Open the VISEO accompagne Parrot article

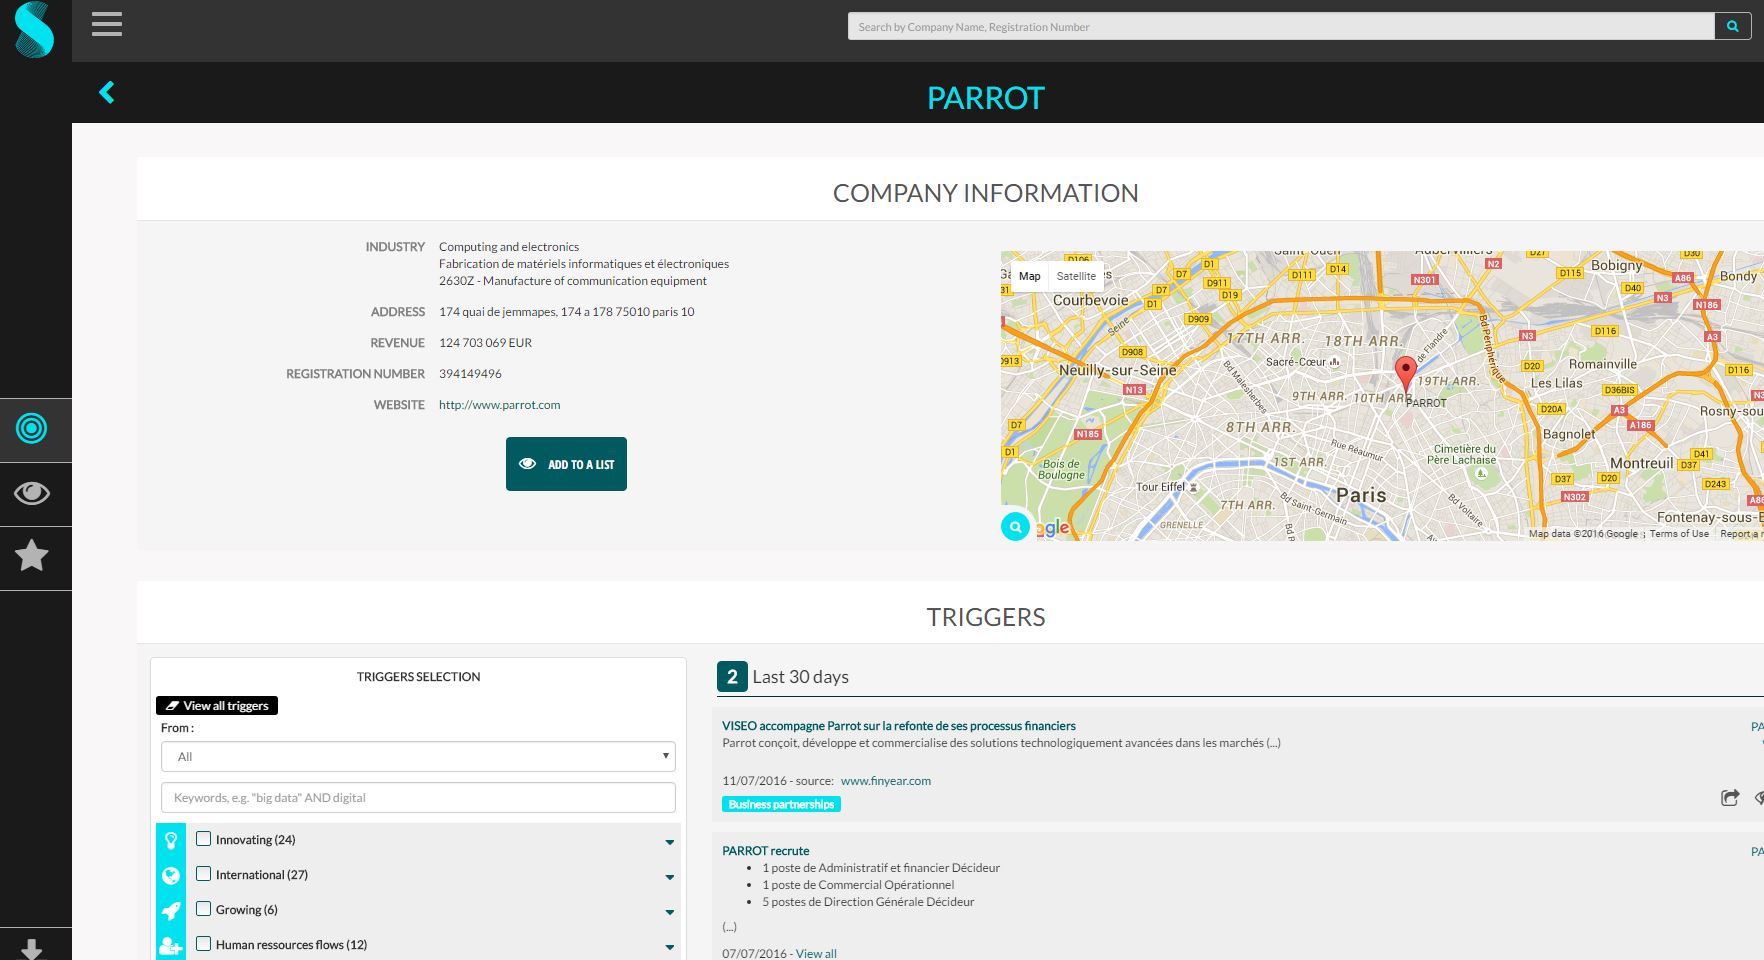[x=899, y=726]
